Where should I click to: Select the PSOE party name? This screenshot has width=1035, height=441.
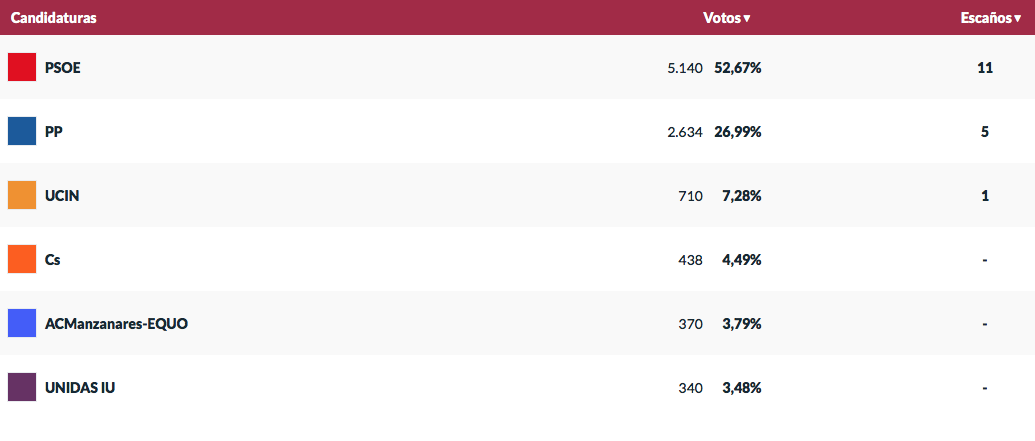tap(63, 67)
